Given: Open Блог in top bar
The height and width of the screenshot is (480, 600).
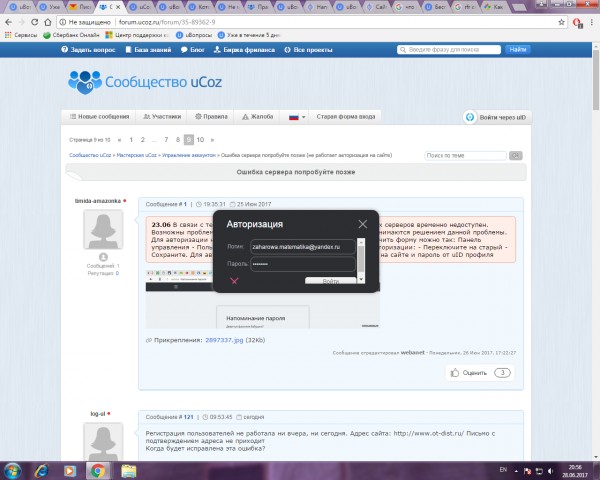Looking at the screenshot, I should point(192,50).
